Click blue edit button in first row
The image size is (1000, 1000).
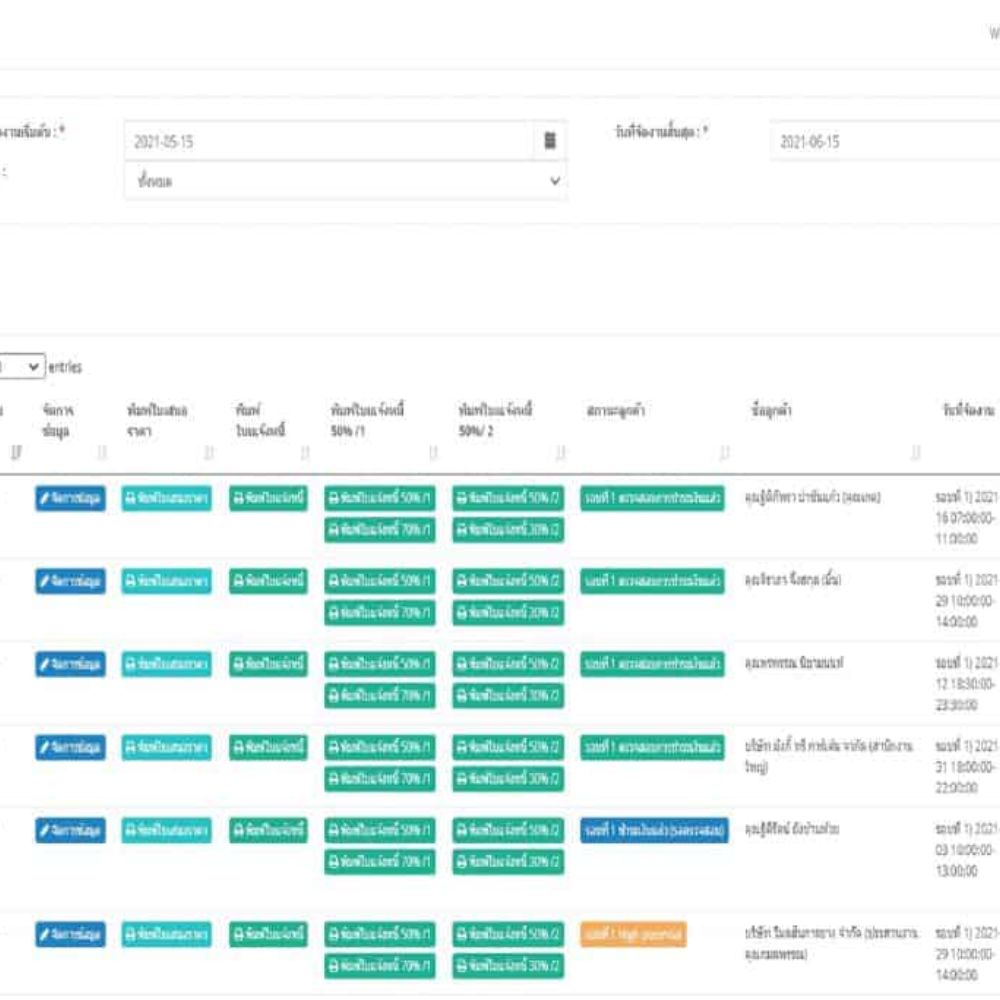[70, 498]
